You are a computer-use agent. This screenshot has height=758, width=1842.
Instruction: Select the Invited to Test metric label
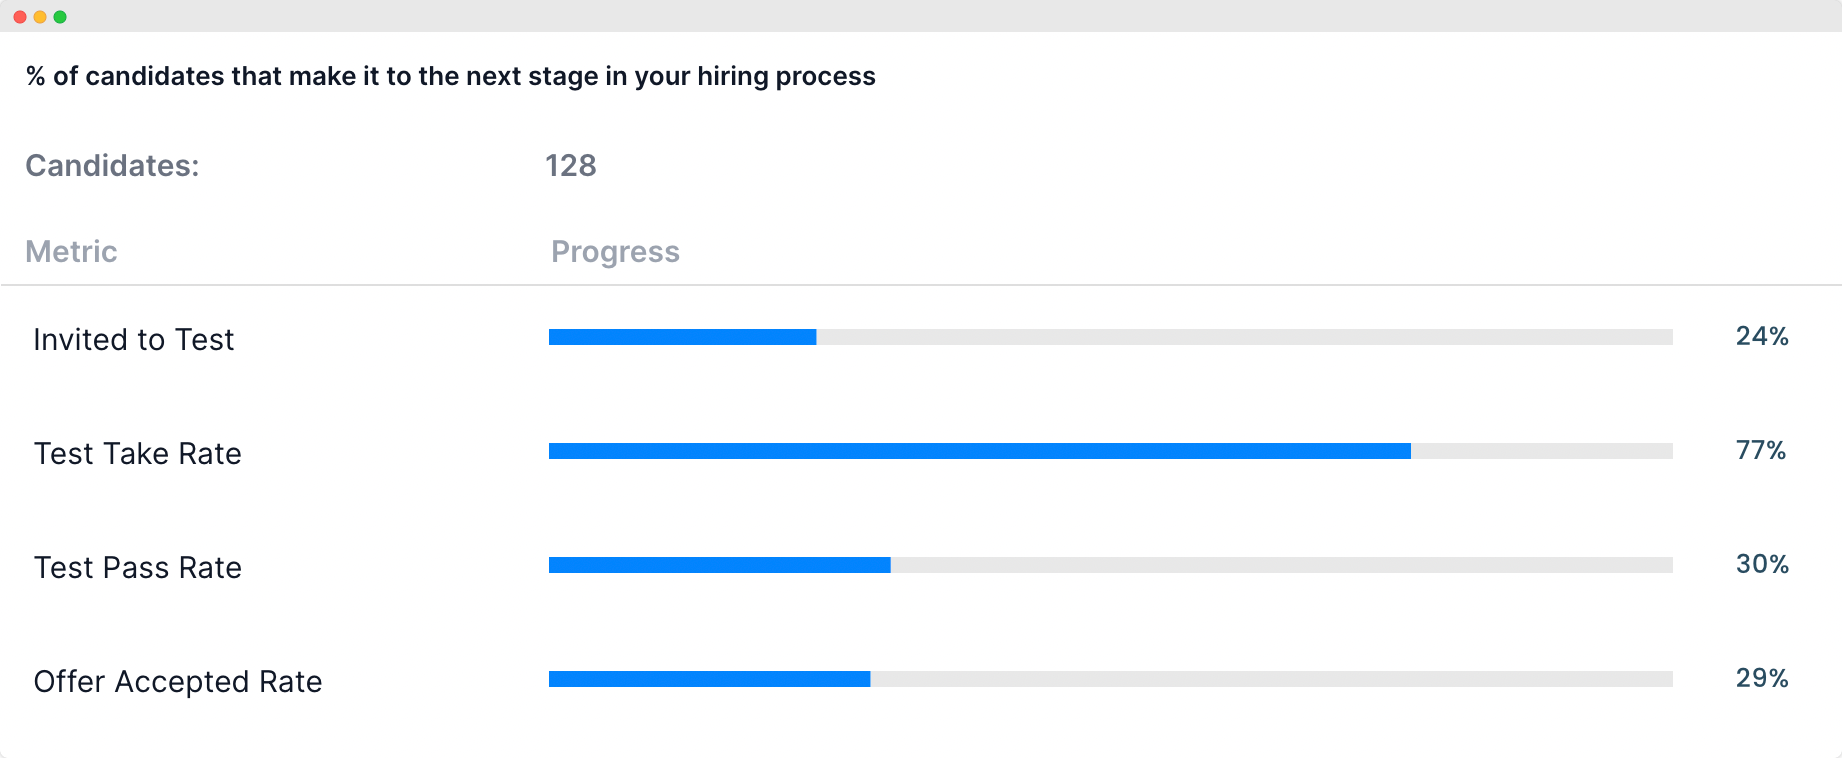pos(134,340)
